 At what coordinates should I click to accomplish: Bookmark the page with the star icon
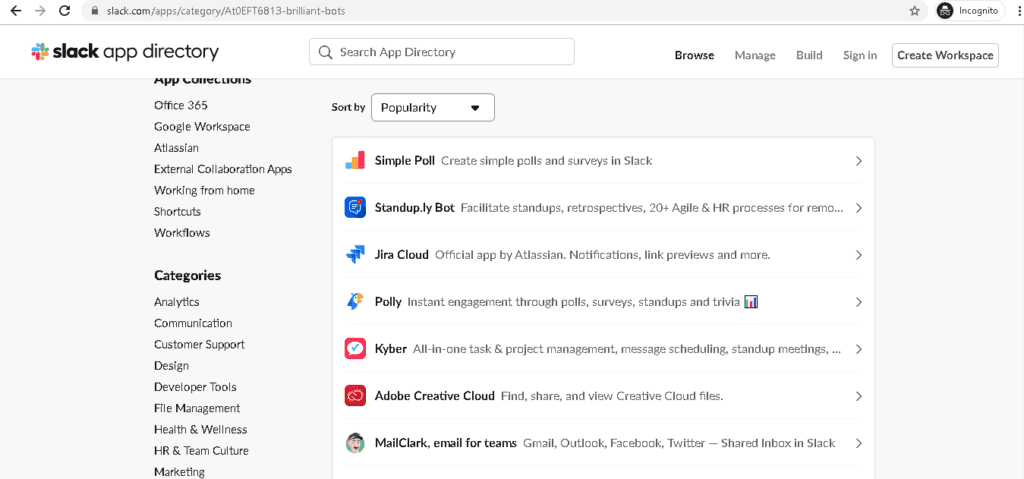(914, 11)
